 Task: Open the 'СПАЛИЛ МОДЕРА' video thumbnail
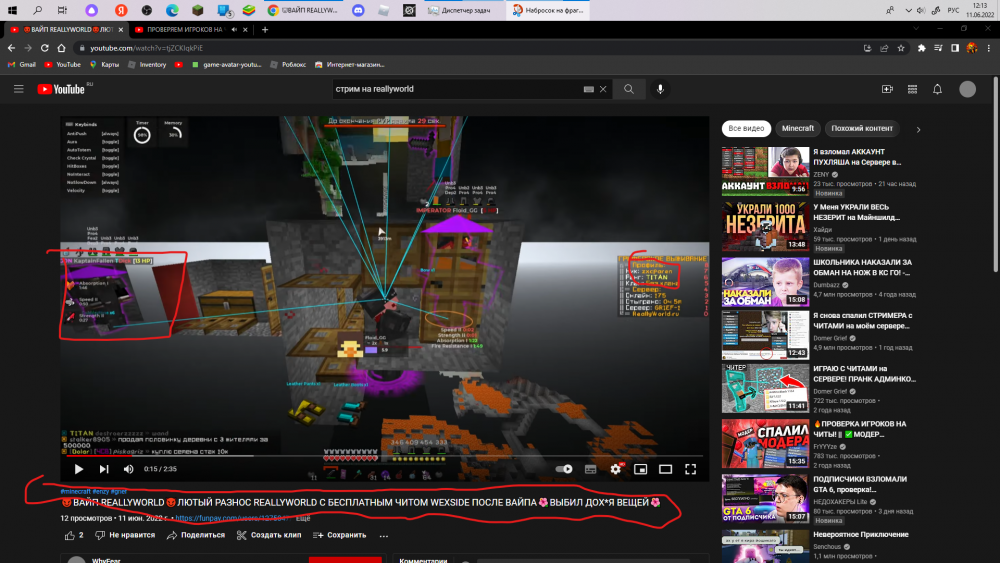765,443
